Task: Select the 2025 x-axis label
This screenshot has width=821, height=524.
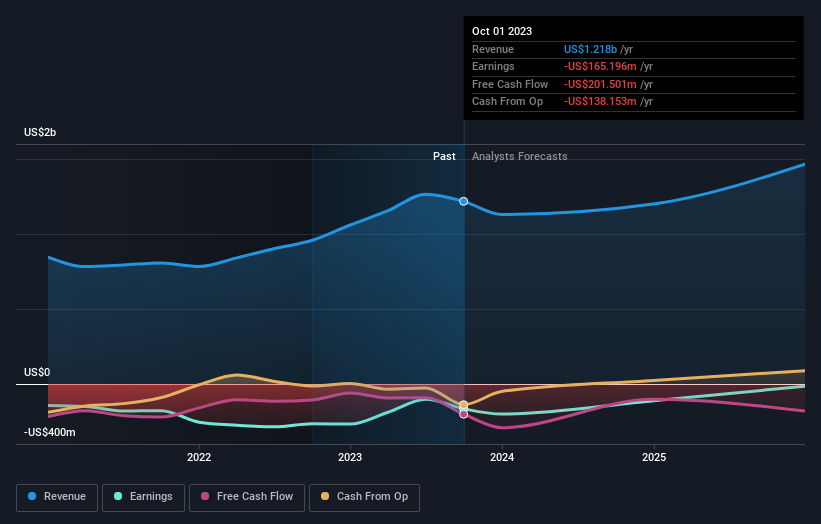Action: tap(654, 457)
